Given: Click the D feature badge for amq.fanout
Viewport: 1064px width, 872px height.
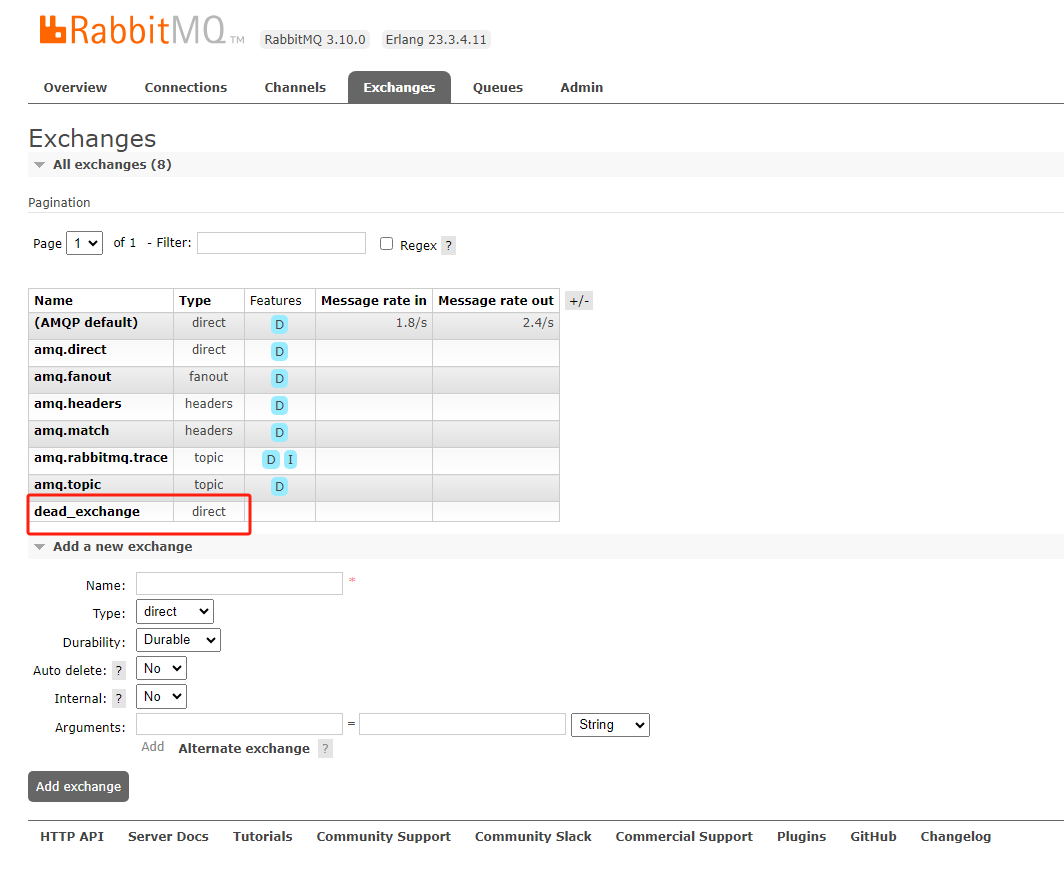Looking at the screenshot, I should click(279, 379).
